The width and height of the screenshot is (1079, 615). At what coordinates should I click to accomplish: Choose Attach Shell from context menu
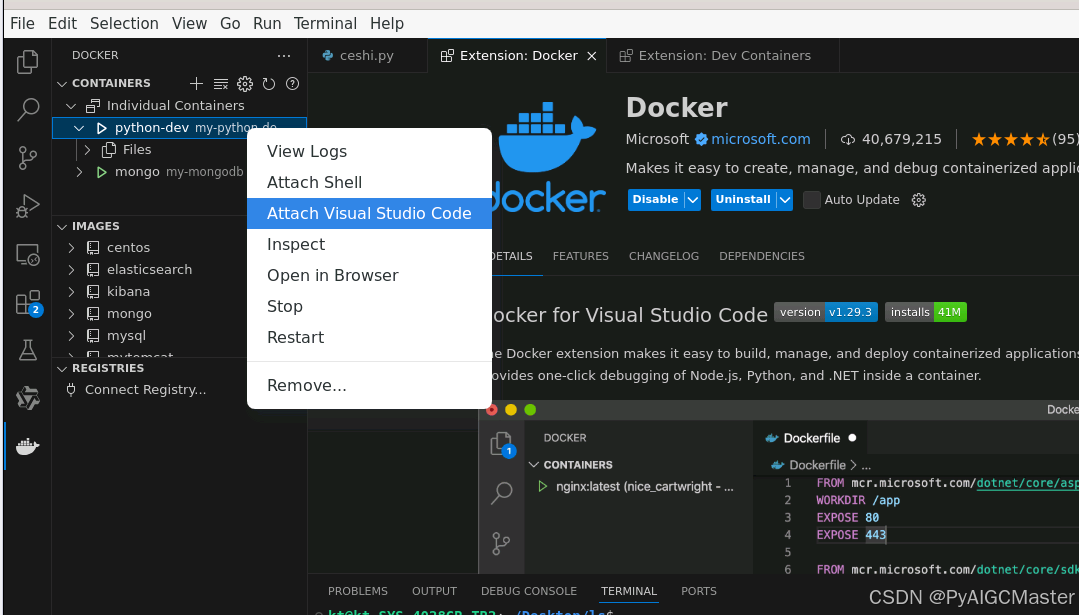pos(369,182)
